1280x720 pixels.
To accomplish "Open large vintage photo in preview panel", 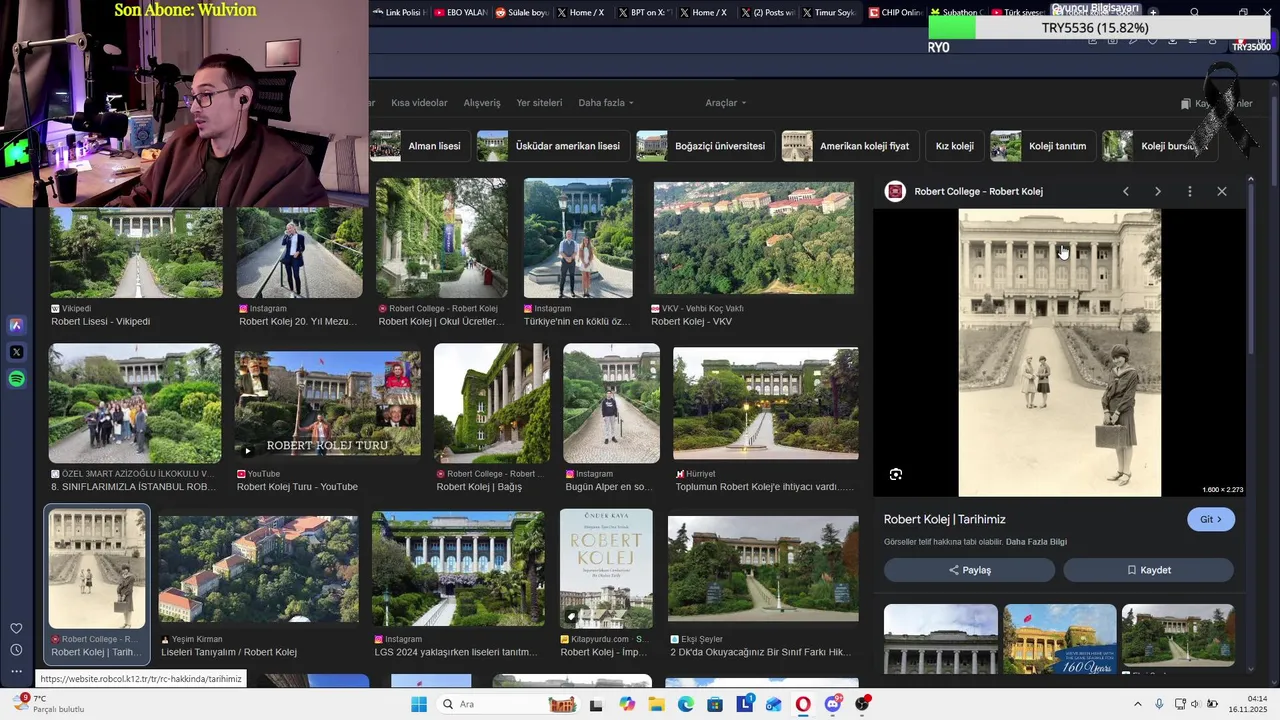I will tap(1060, 353).
